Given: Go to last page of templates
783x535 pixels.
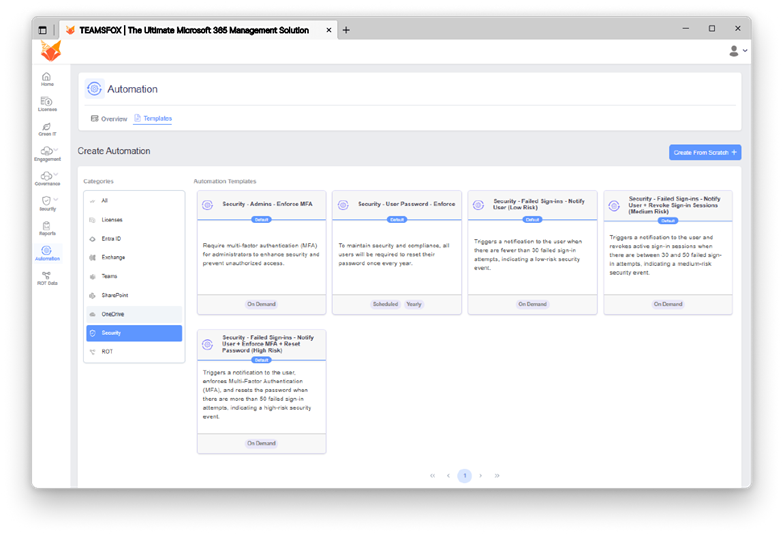Looking at the screenshot, I should (497, 476).
